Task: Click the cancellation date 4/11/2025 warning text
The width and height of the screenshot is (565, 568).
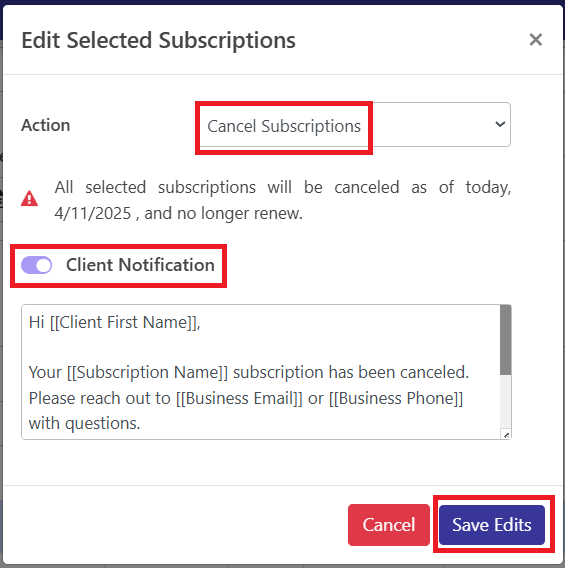Action: 93,213
